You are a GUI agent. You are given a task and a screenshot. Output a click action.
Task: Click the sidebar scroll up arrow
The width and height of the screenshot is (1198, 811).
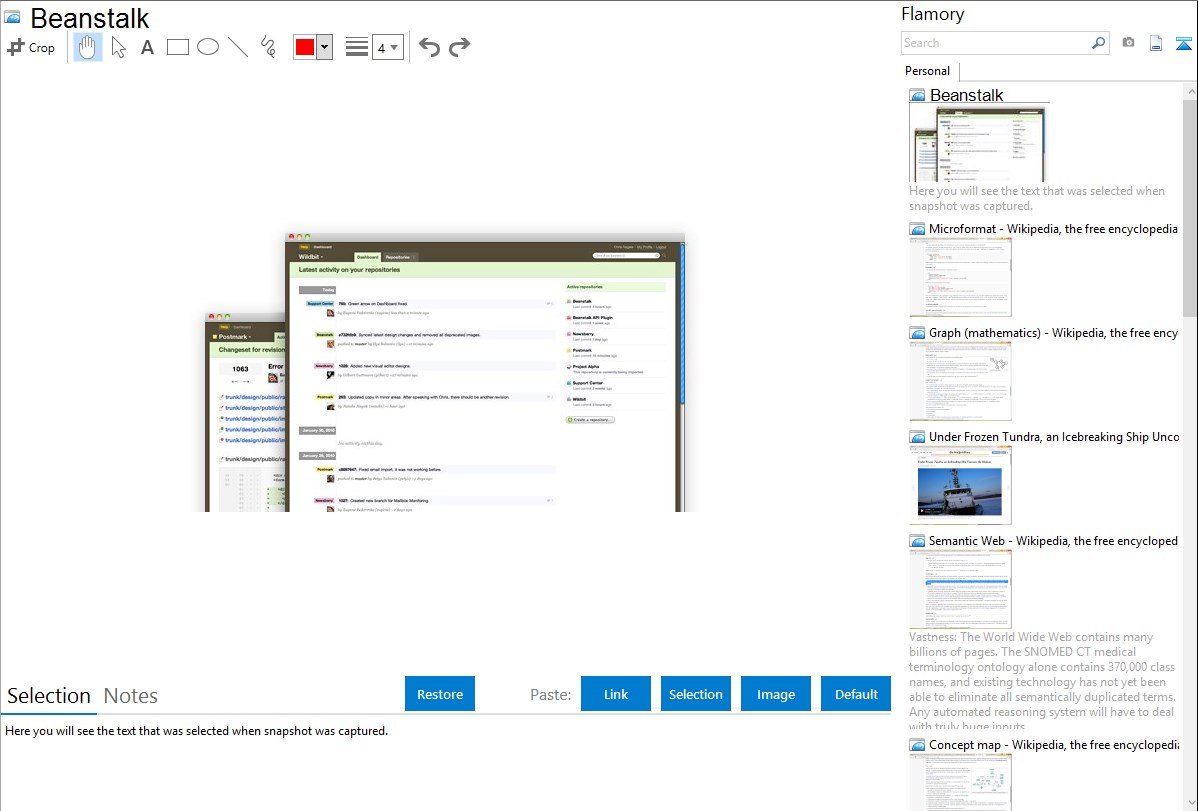[1190, 91]
